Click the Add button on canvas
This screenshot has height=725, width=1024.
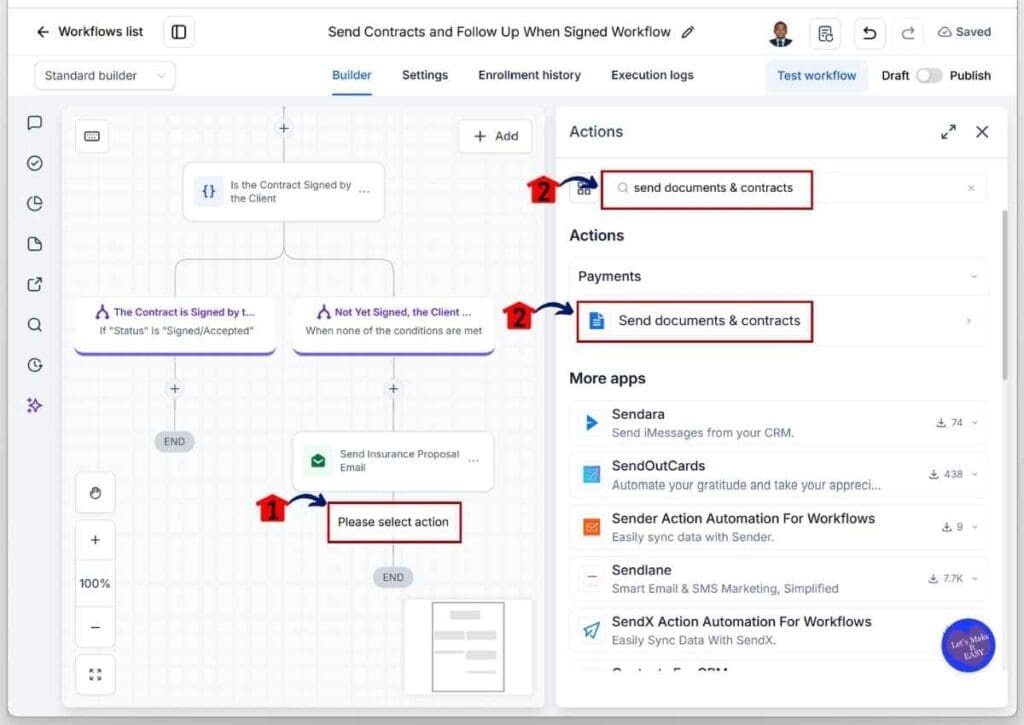pos(496,136)
